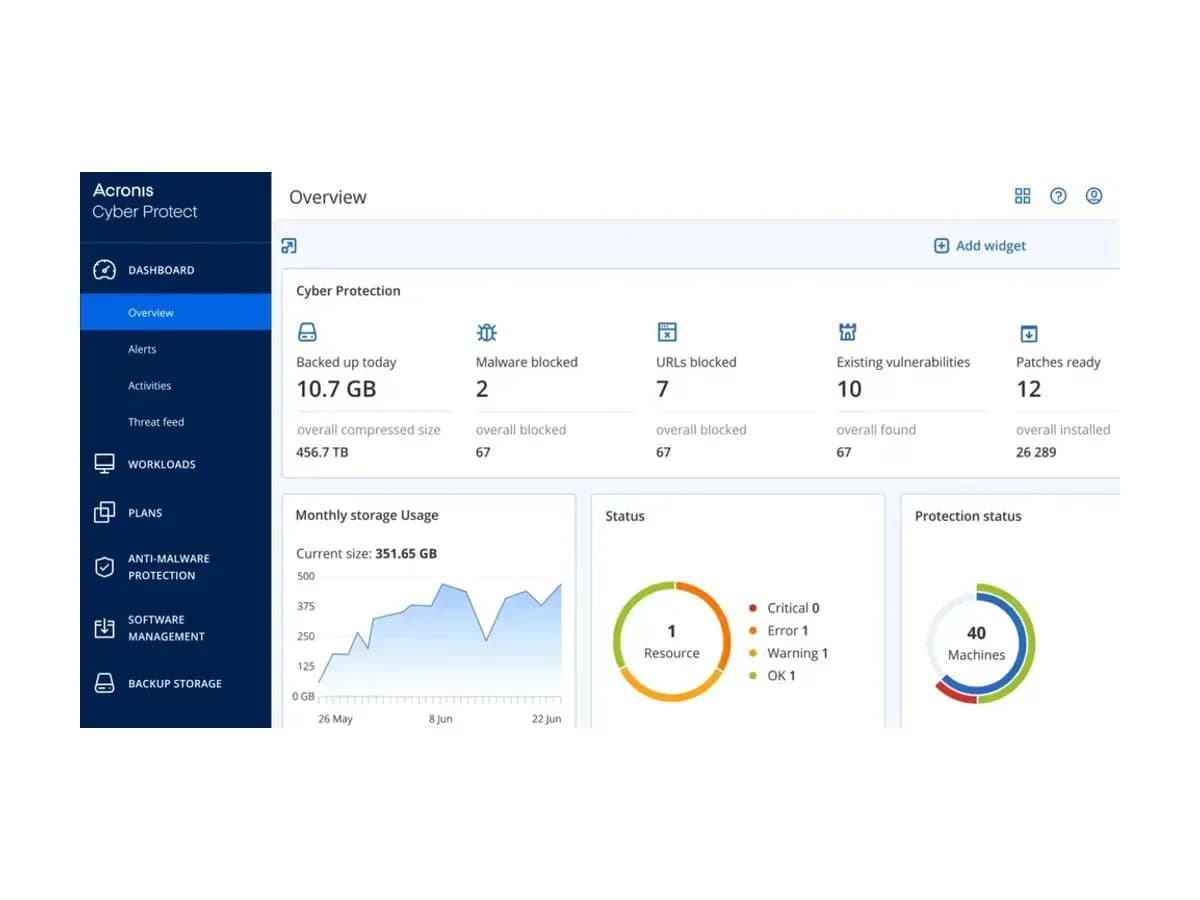Click the Backed up today drive icon
The image size is (1200, 900).
(308, 332)
